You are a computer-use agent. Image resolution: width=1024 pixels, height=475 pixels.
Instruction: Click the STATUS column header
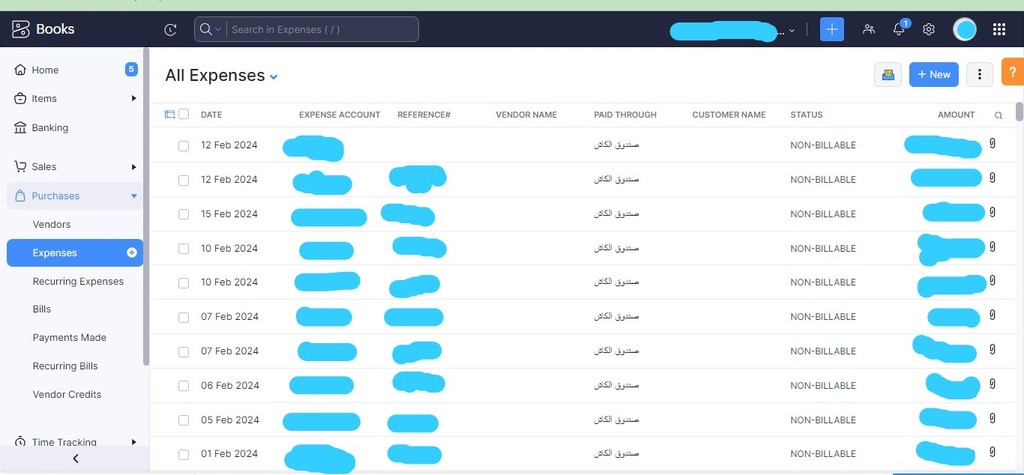pyautogui.click(x=807, y=114)
